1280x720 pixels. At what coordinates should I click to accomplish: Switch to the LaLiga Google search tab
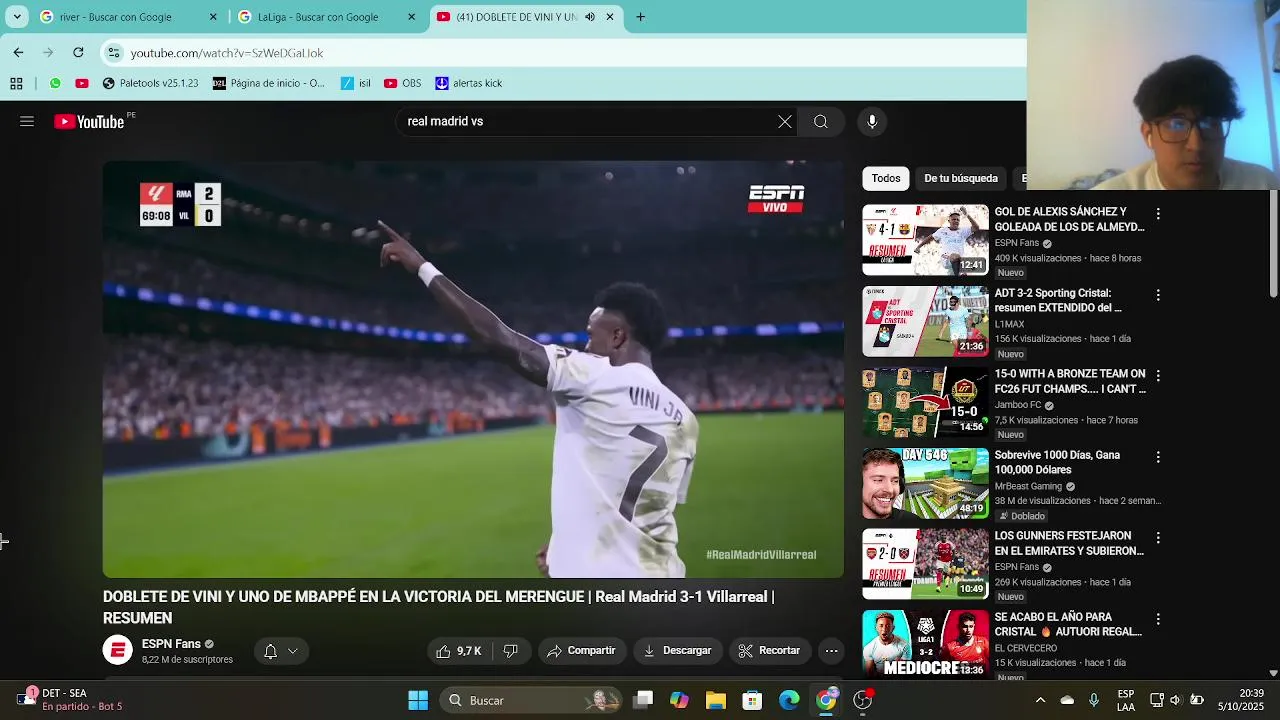pyautogui.click(x=323, y=17)
